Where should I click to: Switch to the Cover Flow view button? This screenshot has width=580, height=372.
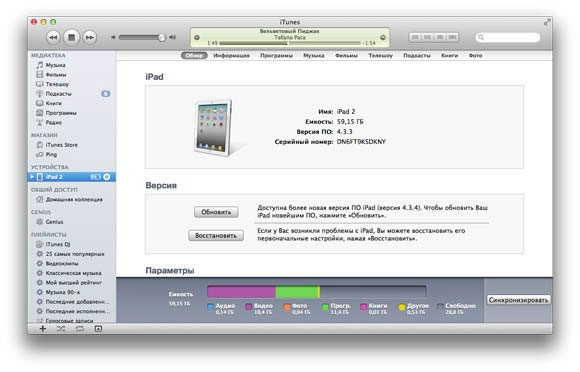(x=452, y=37)
